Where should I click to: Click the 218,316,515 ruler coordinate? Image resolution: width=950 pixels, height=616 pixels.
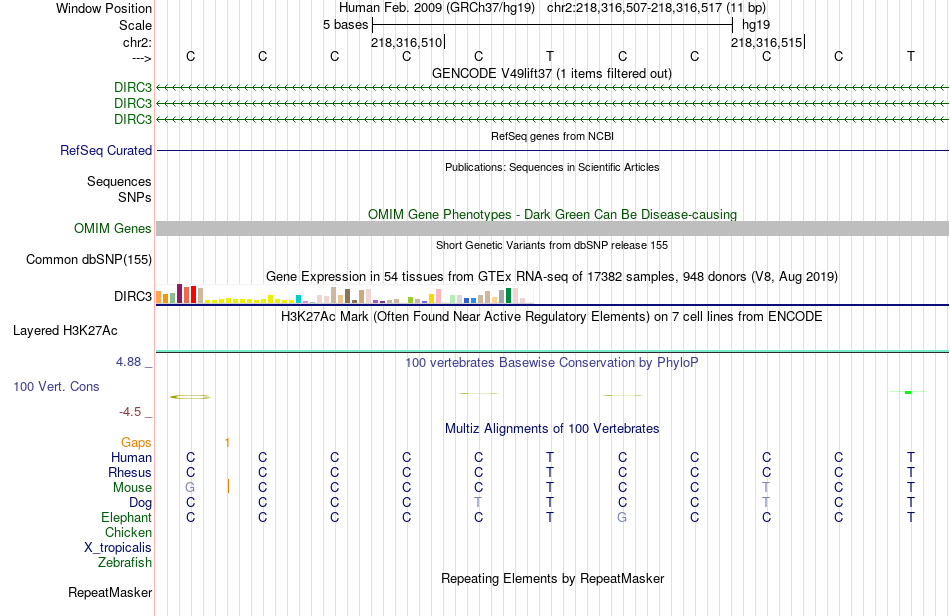(766, 42)
